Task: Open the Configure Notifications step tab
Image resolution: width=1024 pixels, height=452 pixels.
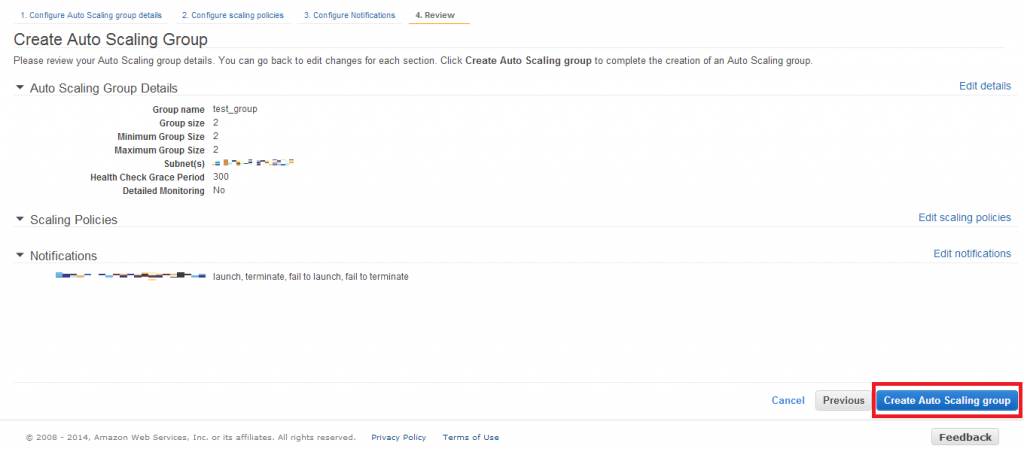Action: 349,15
